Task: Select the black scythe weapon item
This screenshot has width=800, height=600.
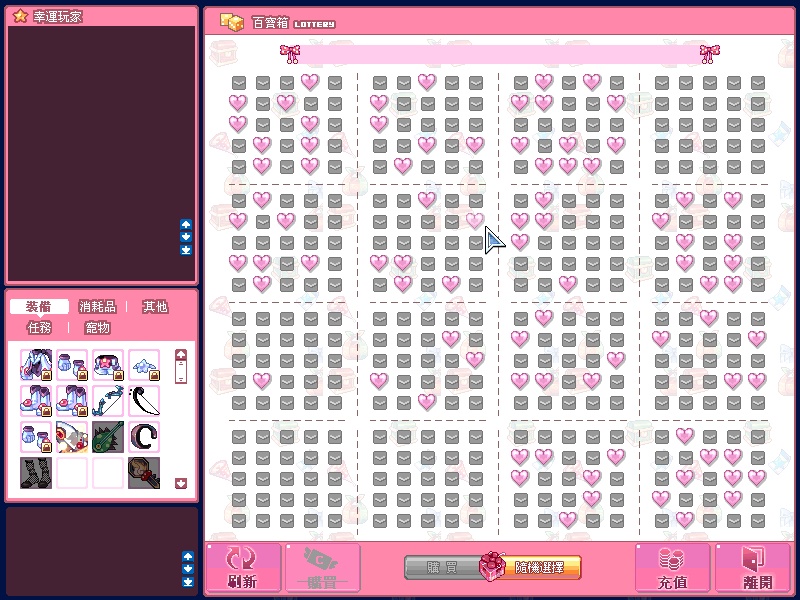Action: 144,402
